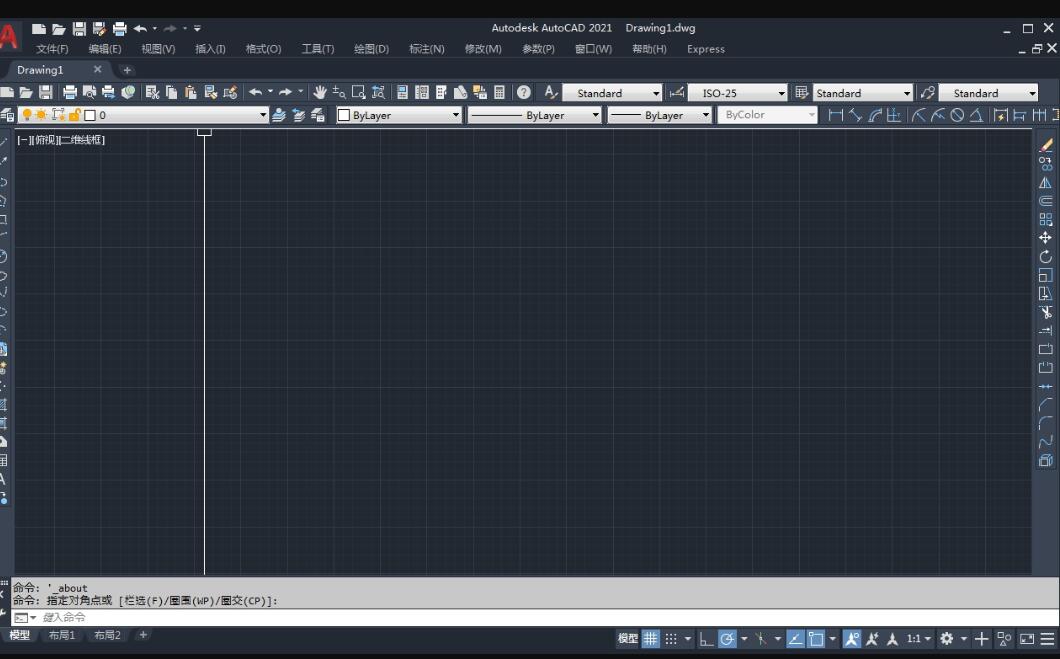Image resolution: width=1060 pixels, height=659 pixels.
Task: Click the Save icon in quick access toolbar
Action: coord(79,28)
